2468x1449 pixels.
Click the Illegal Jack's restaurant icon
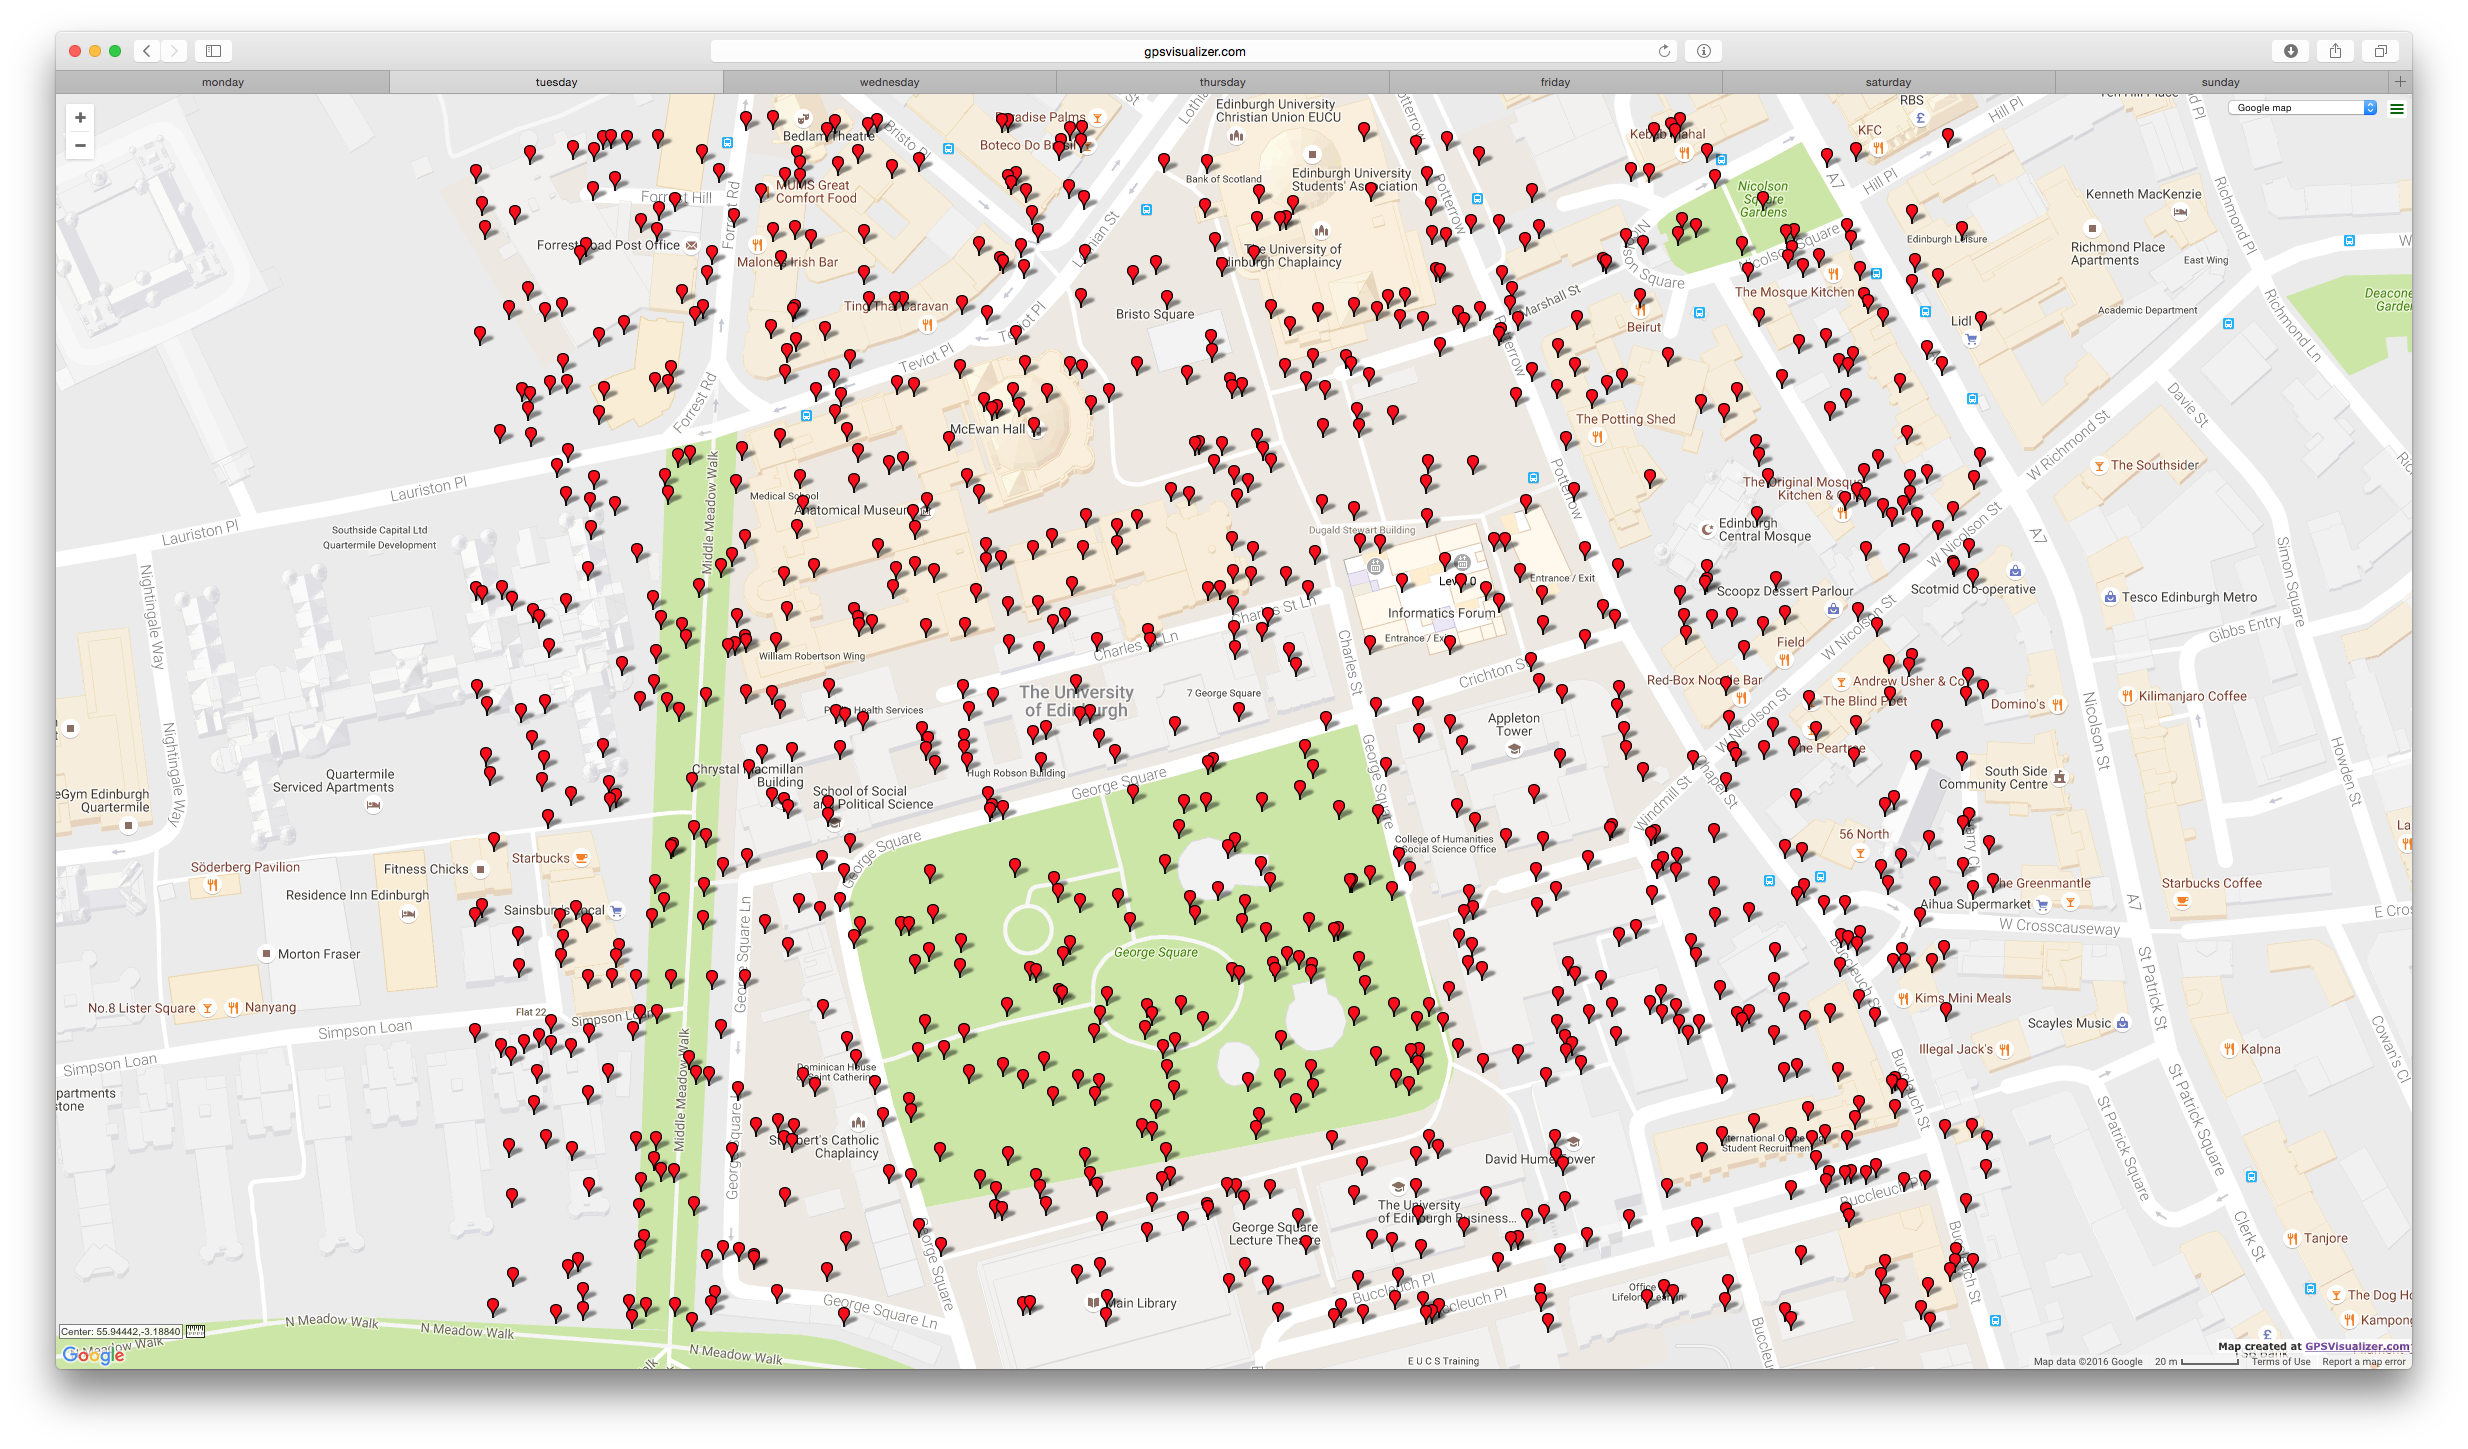click(x=2004, y=1049)
